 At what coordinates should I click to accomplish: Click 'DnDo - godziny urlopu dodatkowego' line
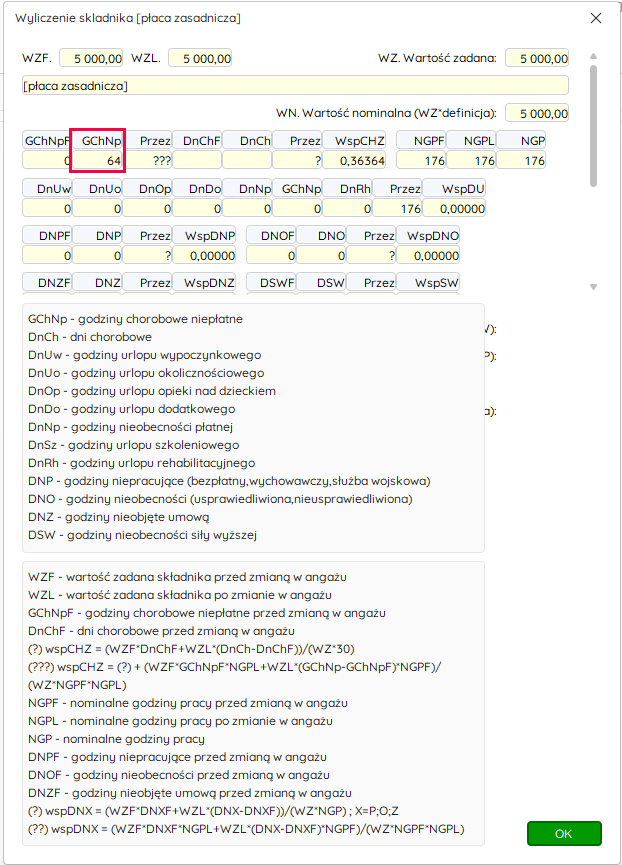tap(132, 409)
